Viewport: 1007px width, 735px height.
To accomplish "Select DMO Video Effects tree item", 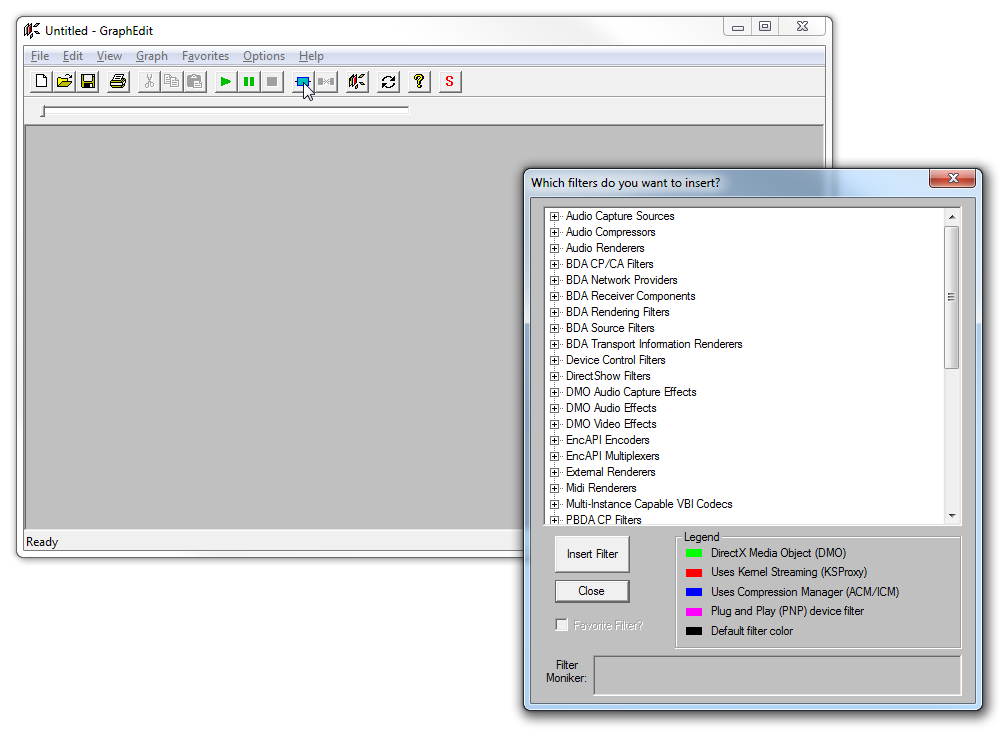I will 611,424.
